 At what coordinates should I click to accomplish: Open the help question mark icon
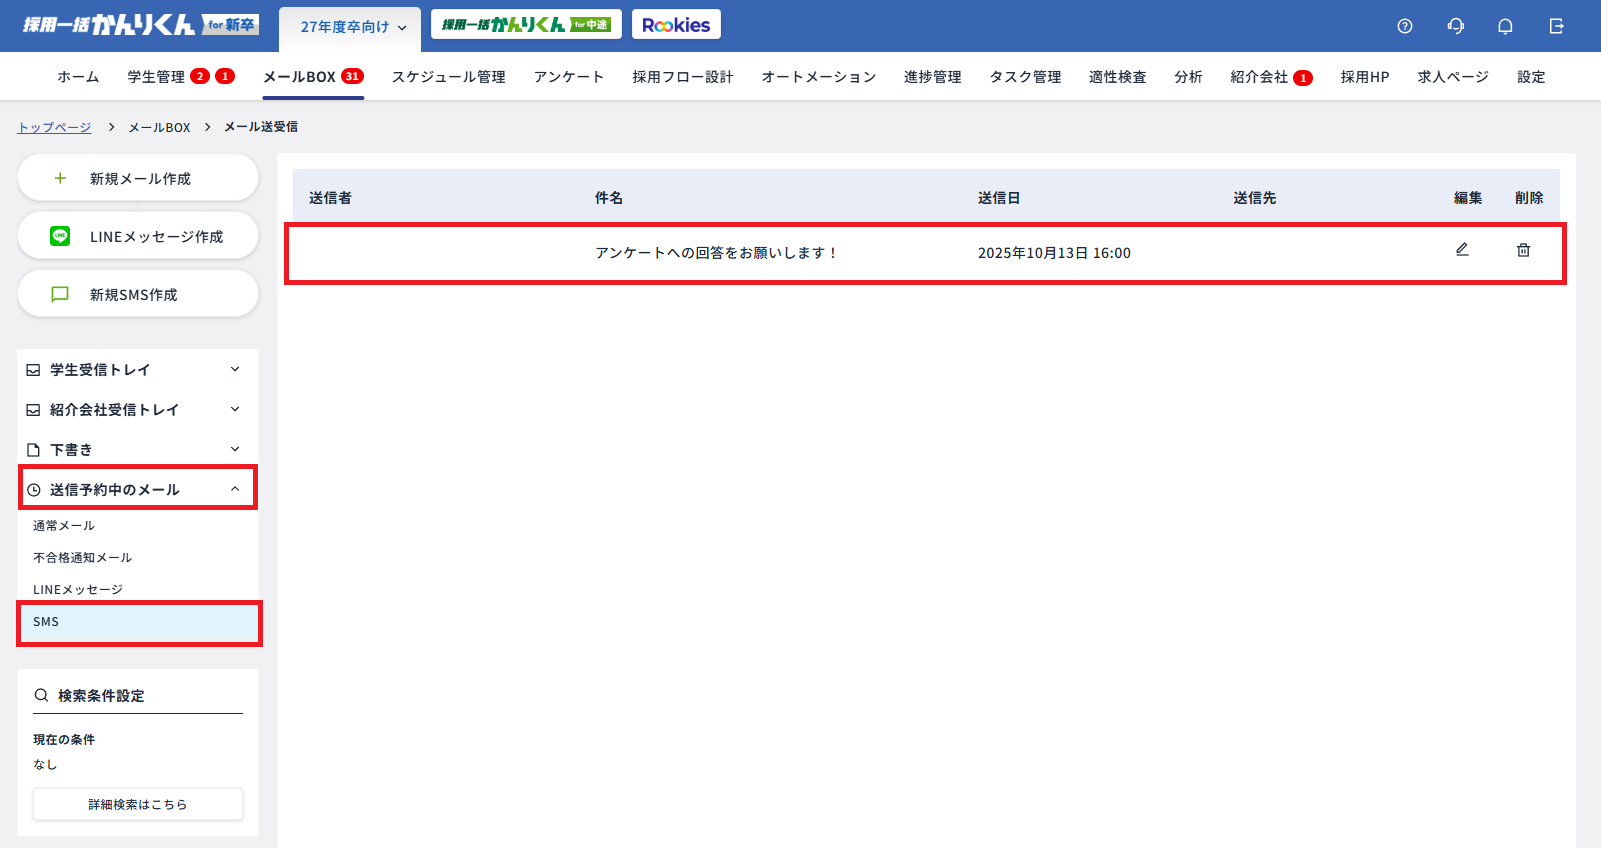pyautogui.click(x=1405, y=26)
